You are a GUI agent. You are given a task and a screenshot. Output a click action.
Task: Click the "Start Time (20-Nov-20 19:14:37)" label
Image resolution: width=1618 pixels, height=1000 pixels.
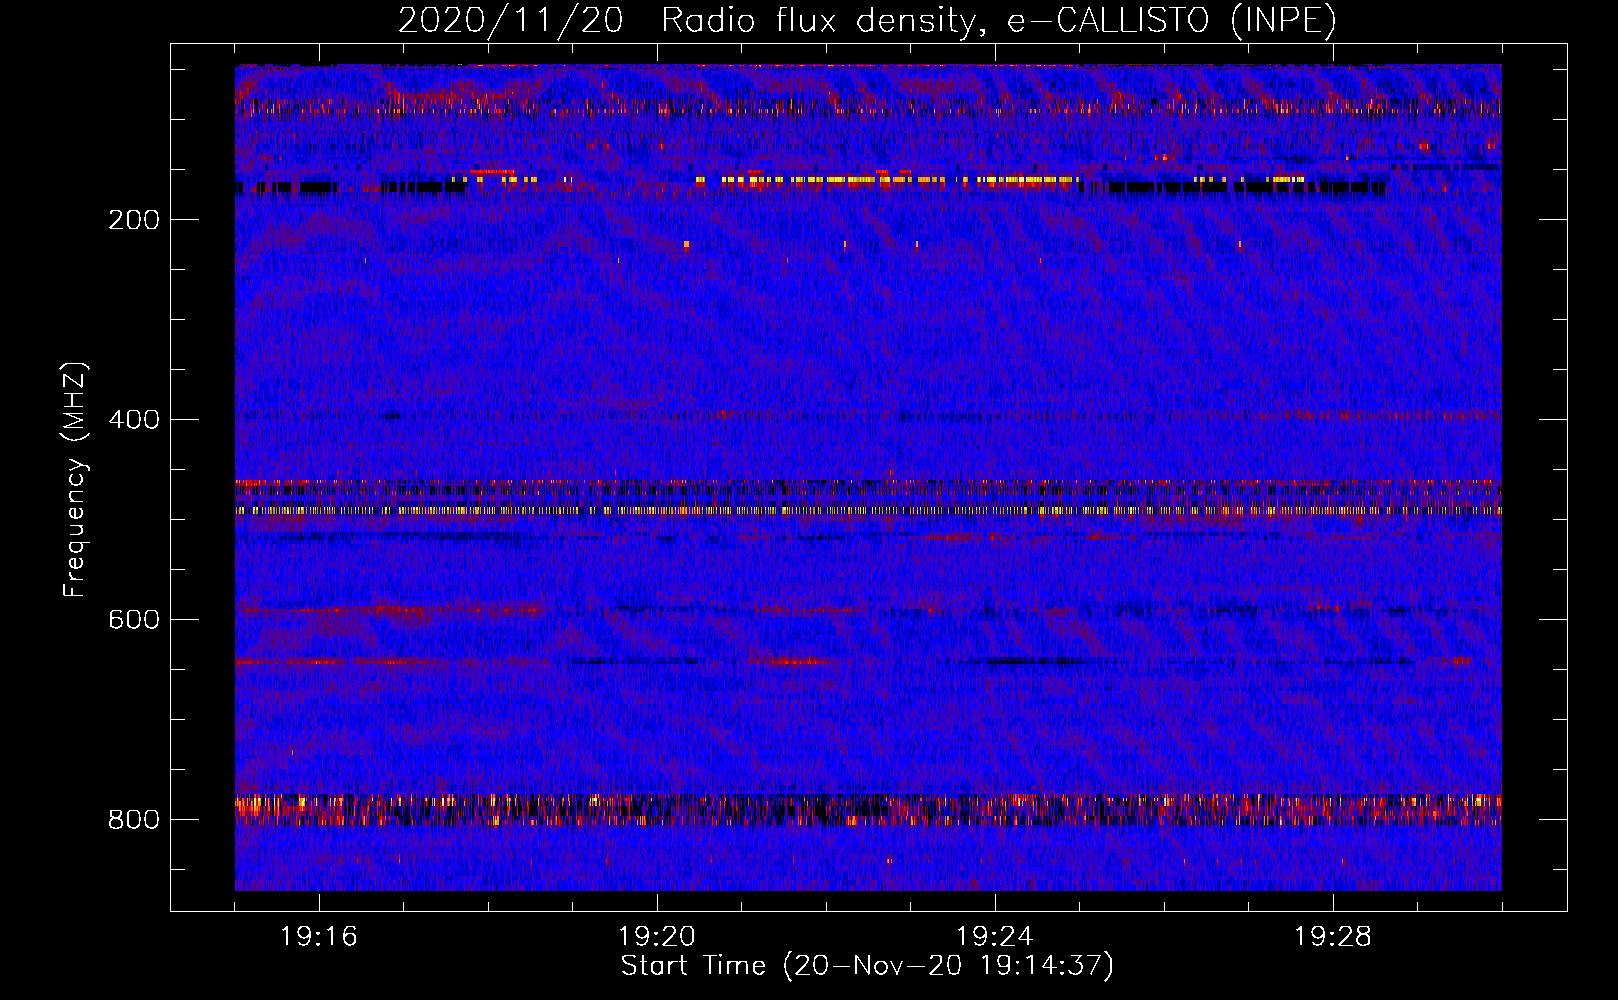[867, 966]
